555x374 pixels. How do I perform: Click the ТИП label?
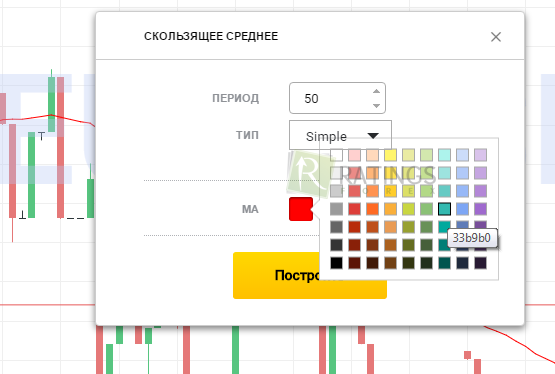(247, 135)
